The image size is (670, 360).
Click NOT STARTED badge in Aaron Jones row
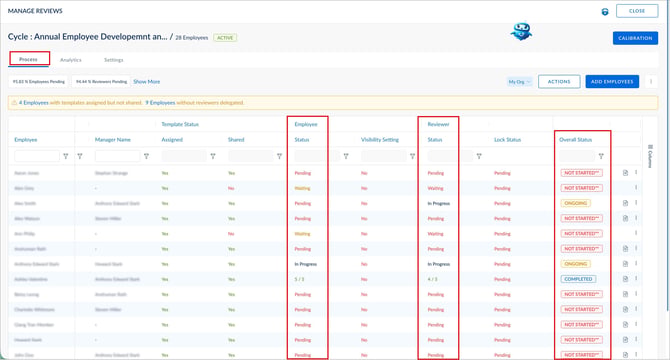tap(582, 173)
